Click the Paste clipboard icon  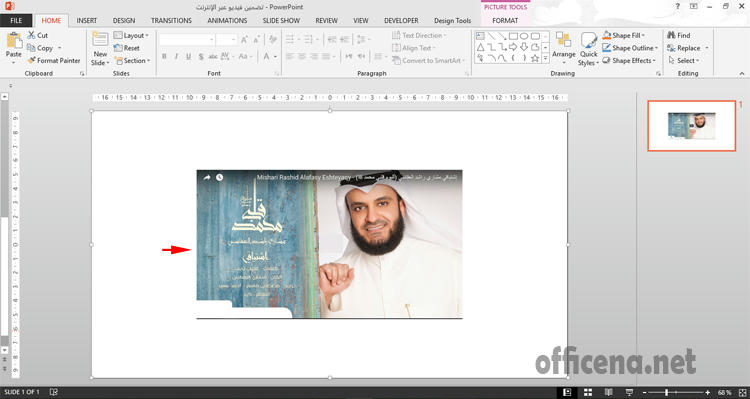point(14,41)
